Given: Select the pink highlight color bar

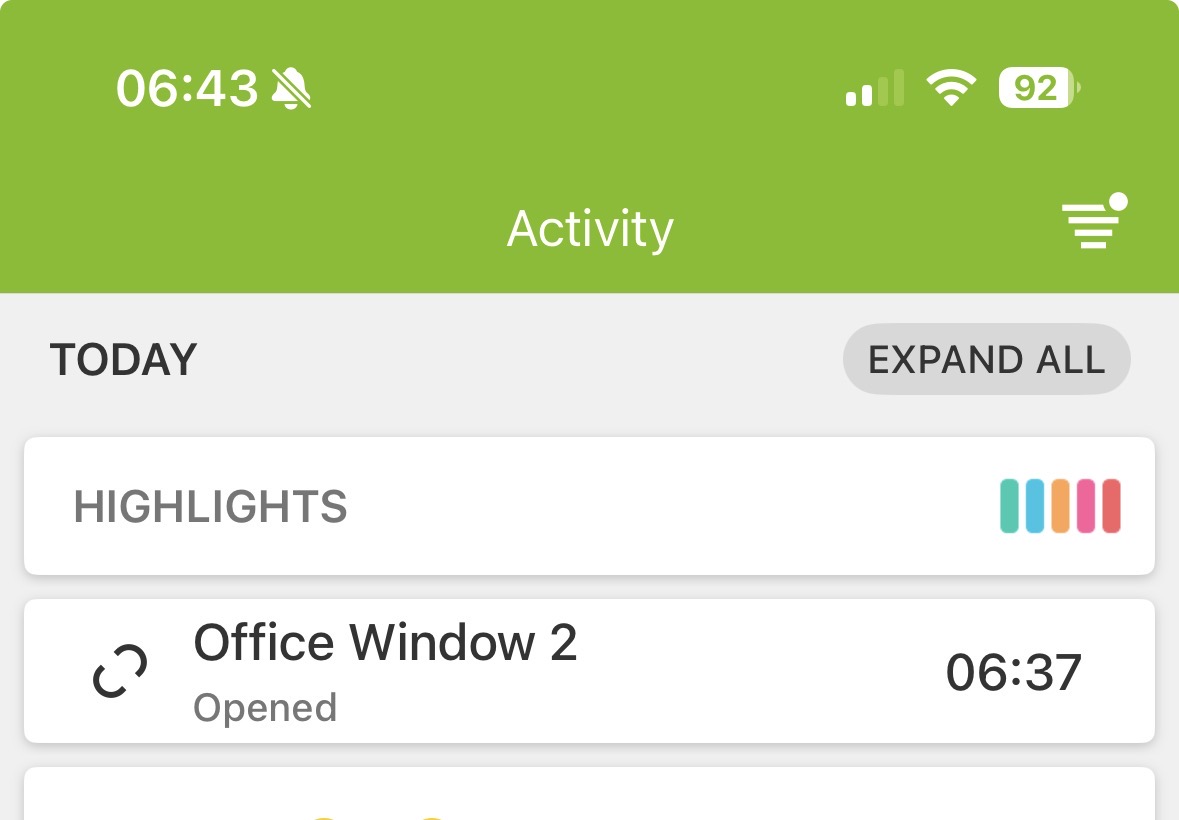Looking at the screenshot, I should (x=1086, y=506).
